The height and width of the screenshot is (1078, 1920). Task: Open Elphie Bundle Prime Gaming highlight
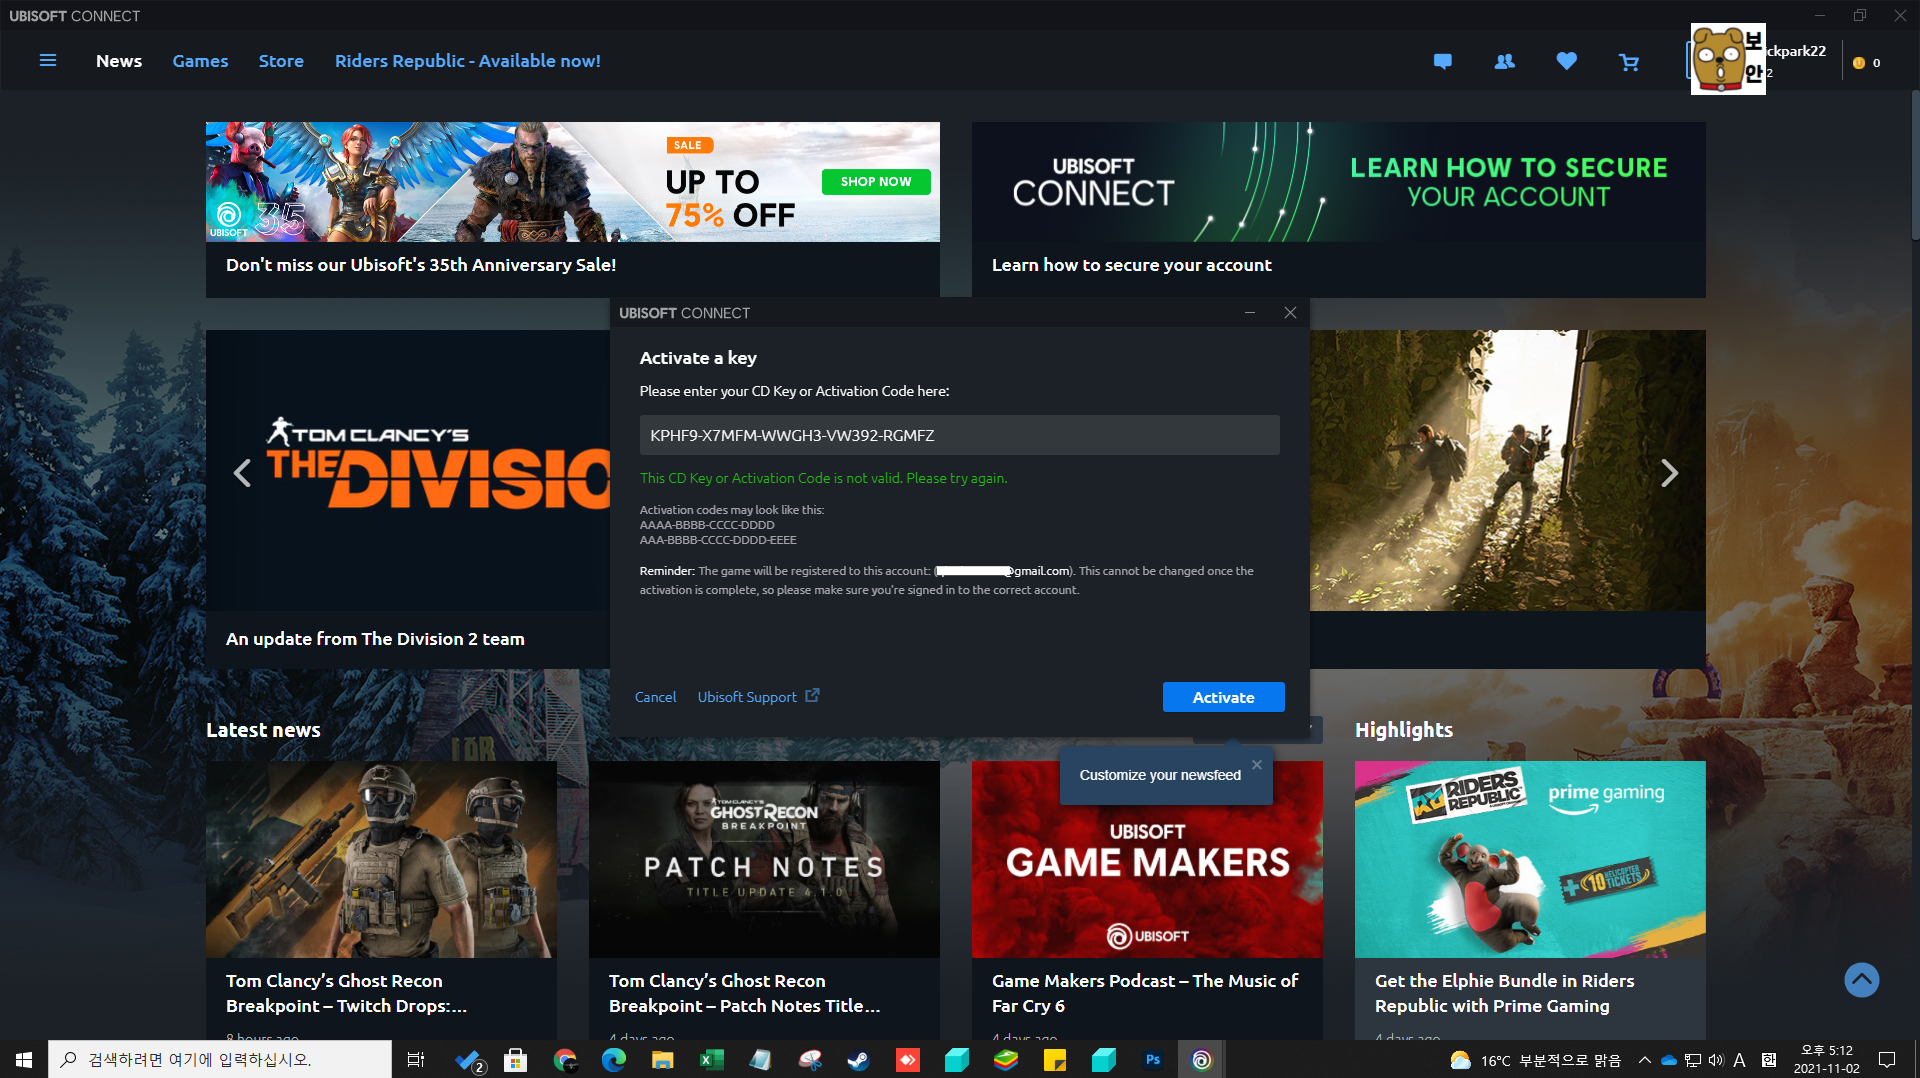(1530, 900)
